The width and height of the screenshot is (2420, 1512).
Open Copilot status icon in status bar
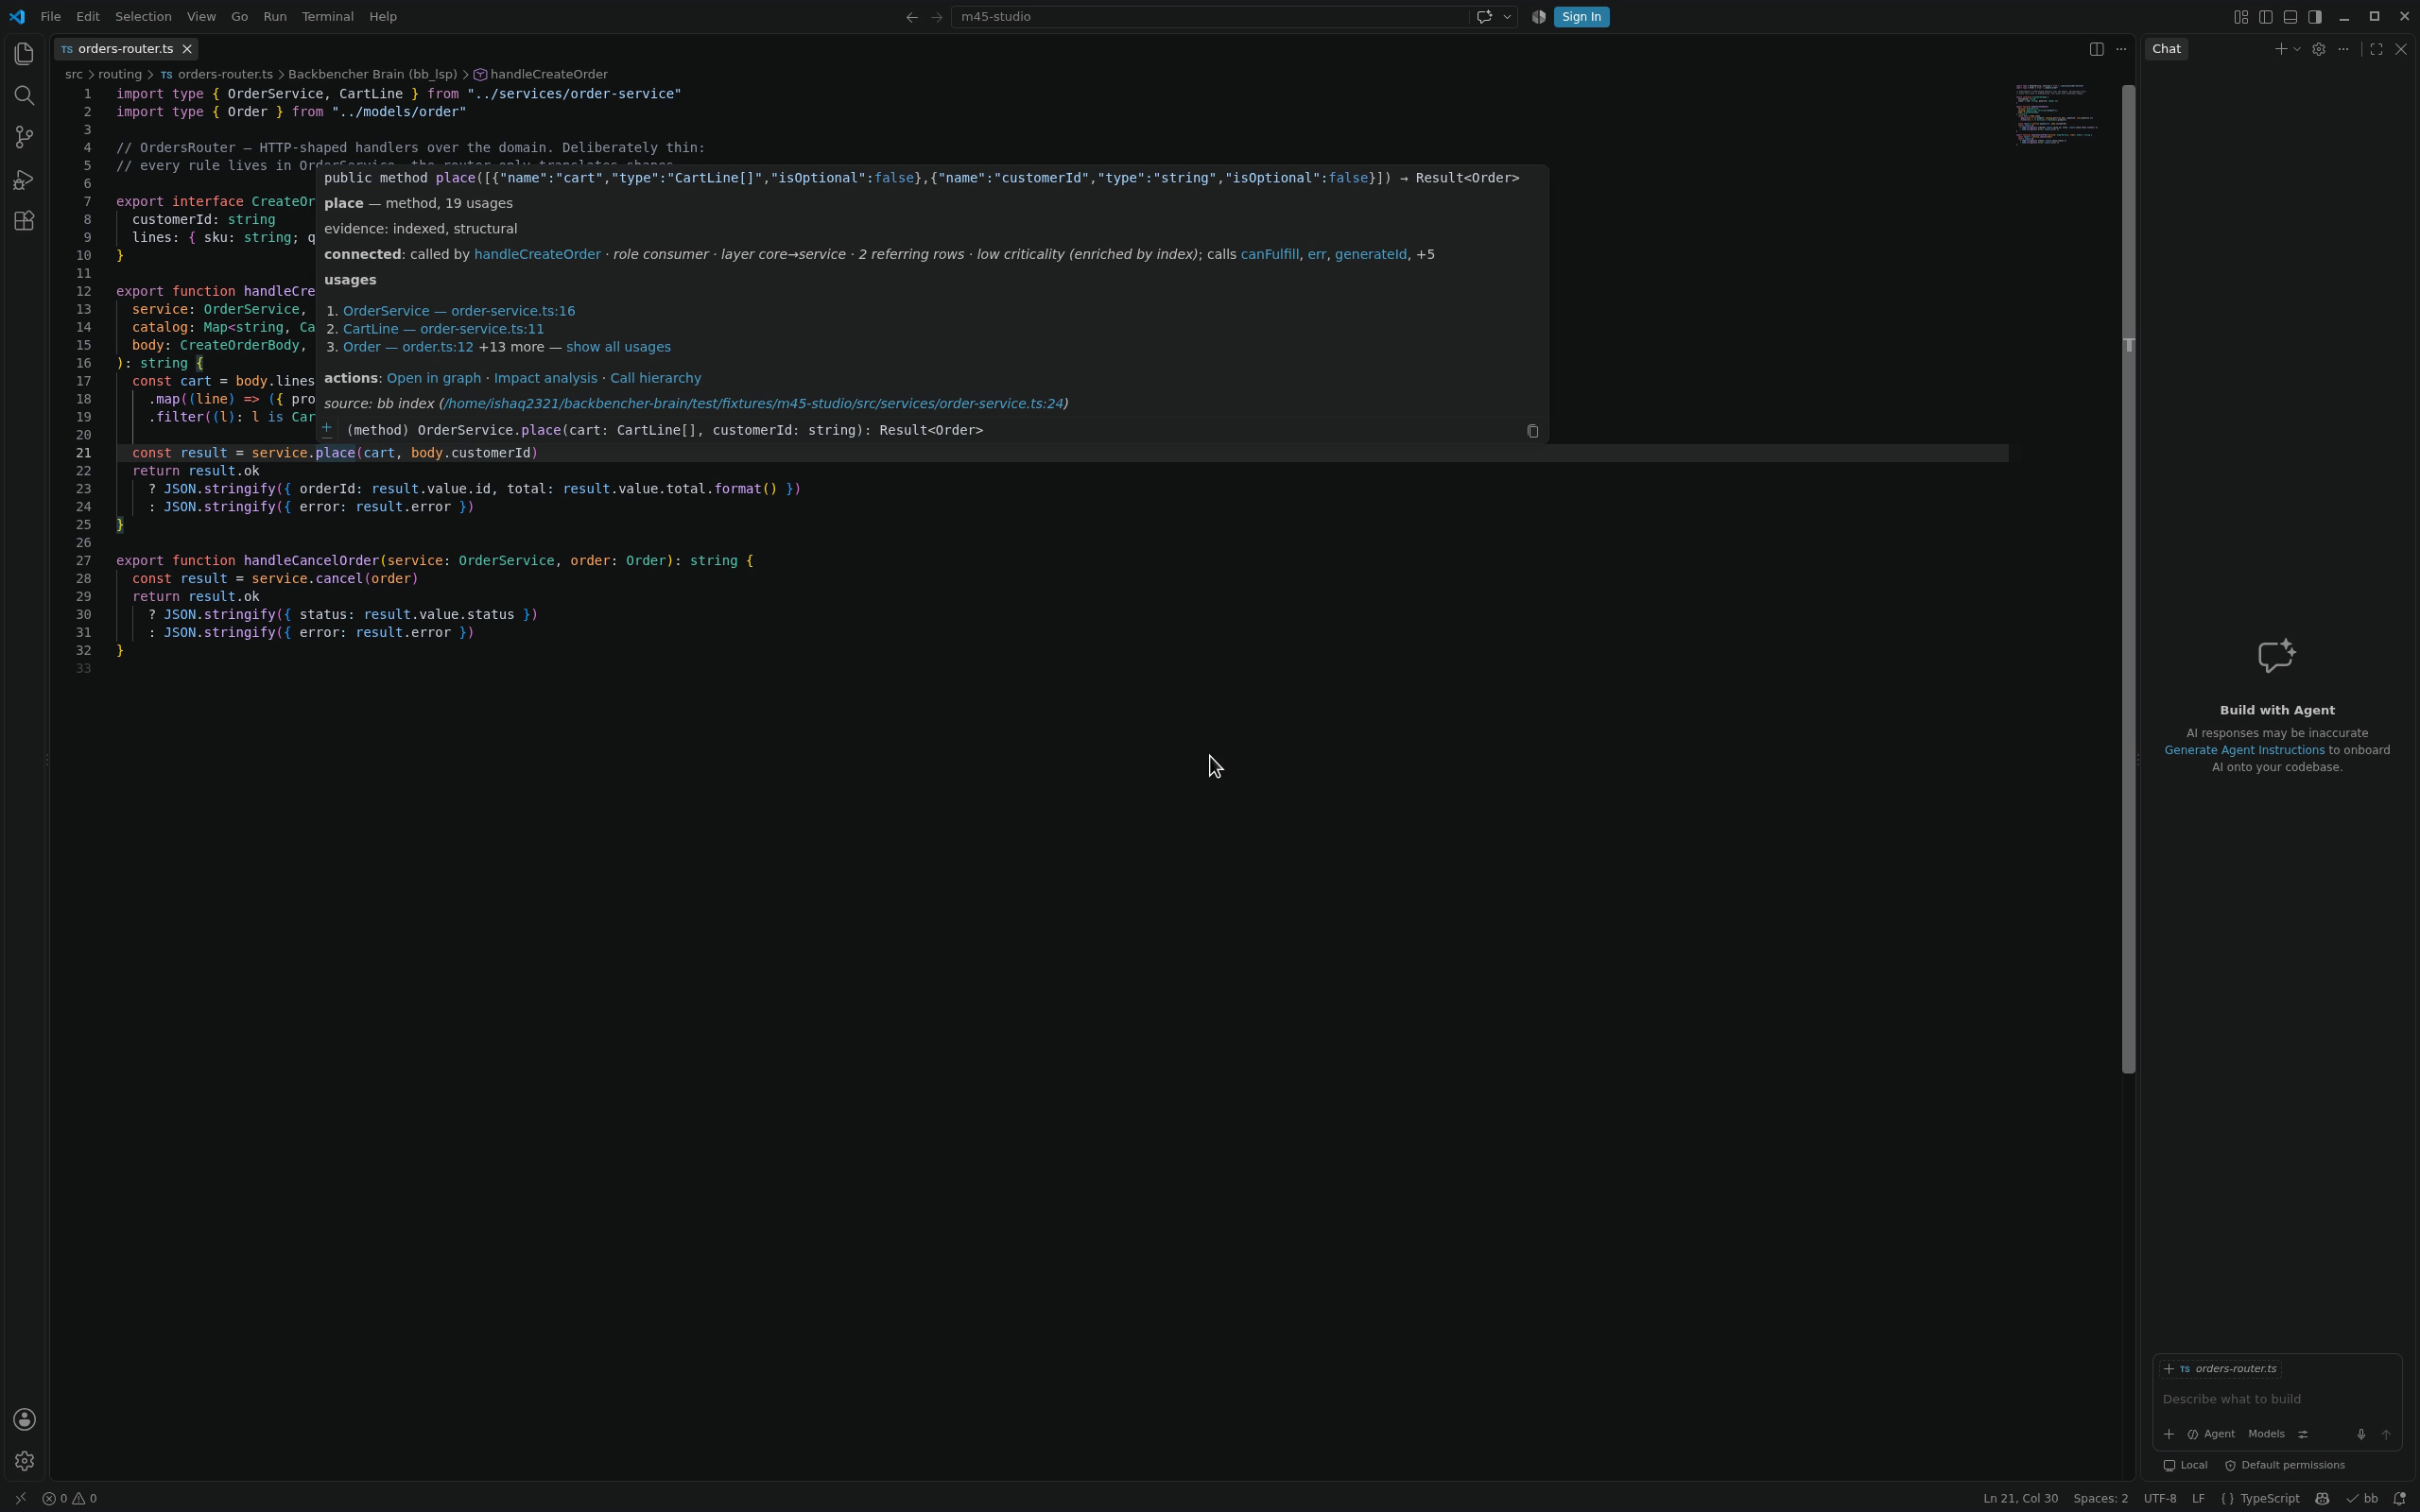(x=2322, y=1498)
